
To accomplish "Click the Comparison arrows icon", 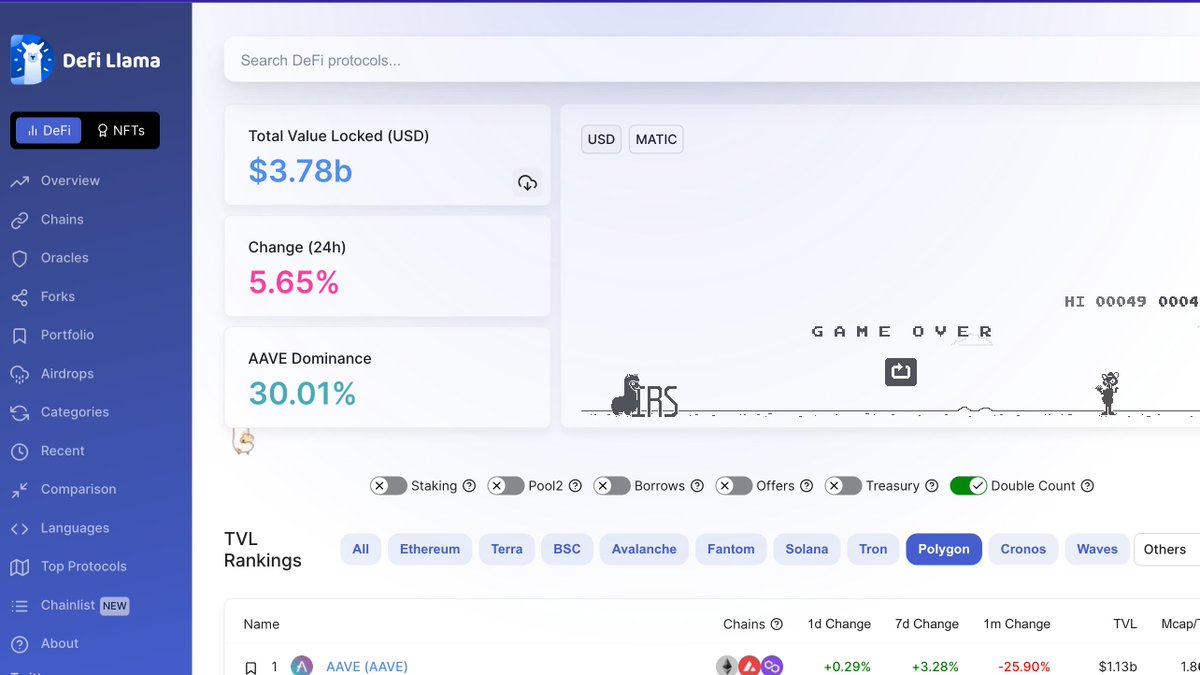I will pos(20,490).
